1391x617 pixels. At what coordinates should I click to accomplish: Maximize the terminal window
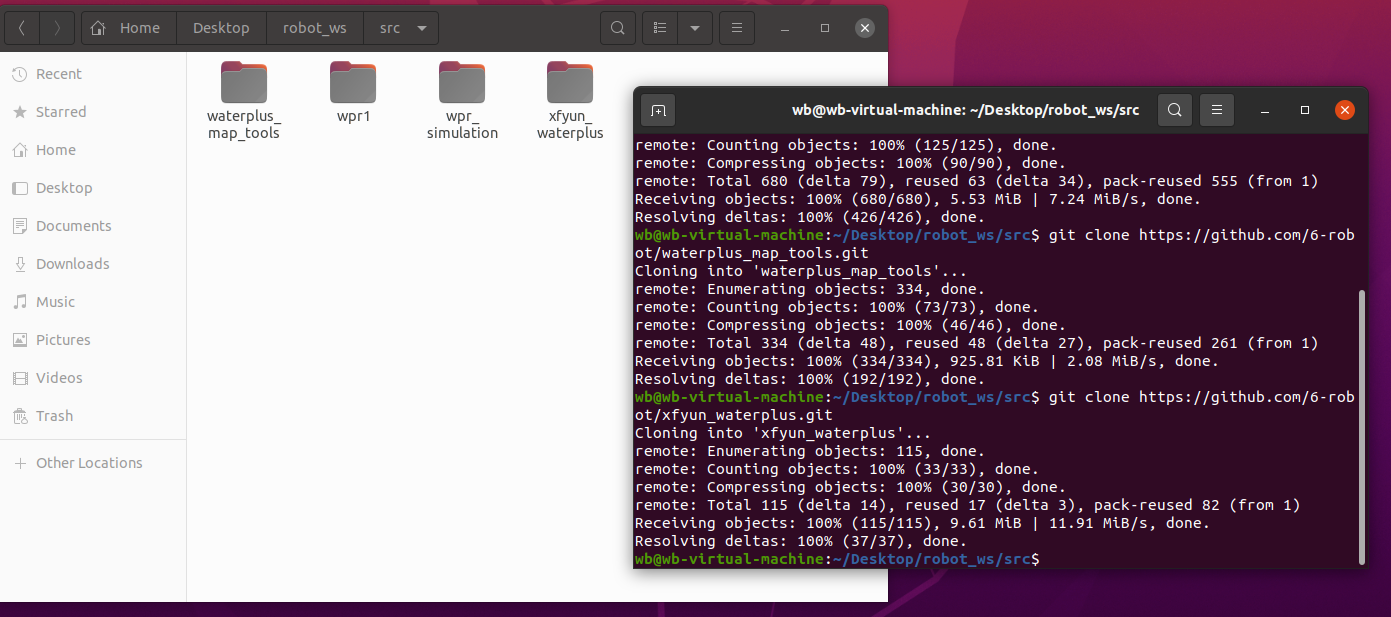pos(1305,110)
